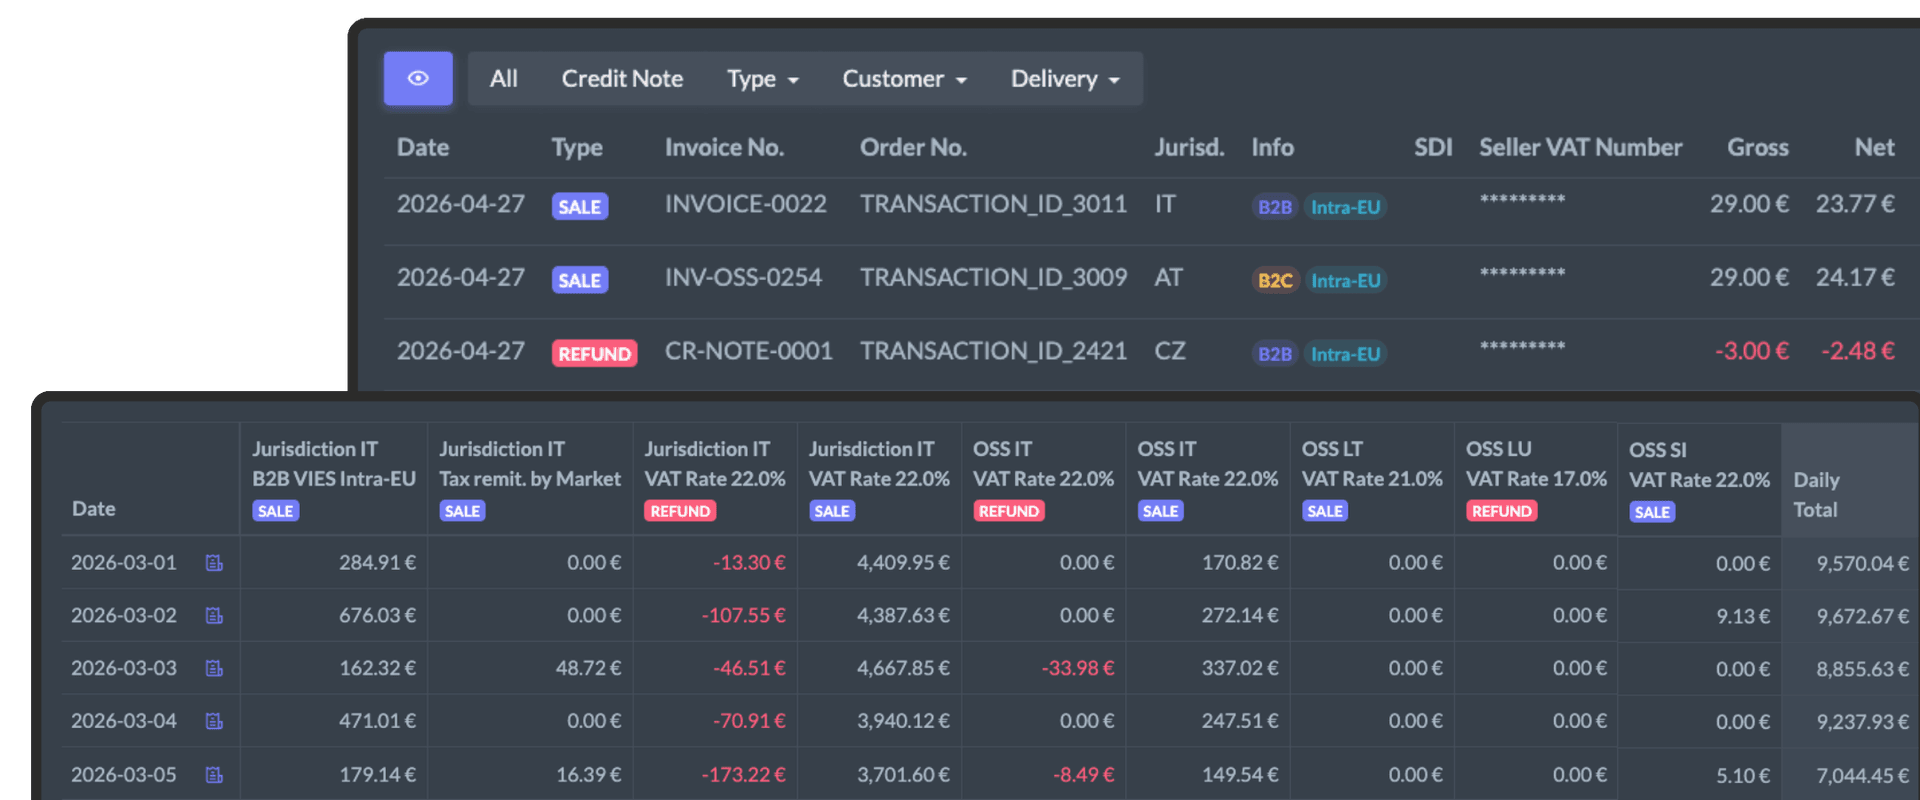Click the 9,570.04 € daily total
The image size is (1920, 800).
click(x=1863, y=564)
